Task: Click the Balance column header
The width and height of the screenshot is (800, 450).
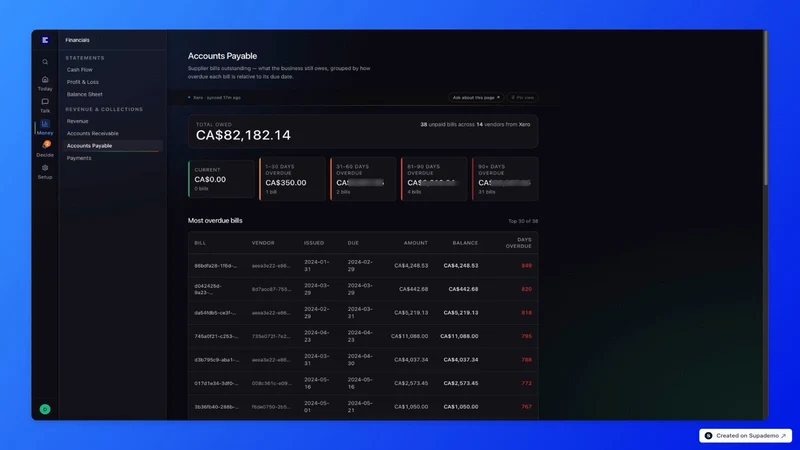Action: click(465, 243)
